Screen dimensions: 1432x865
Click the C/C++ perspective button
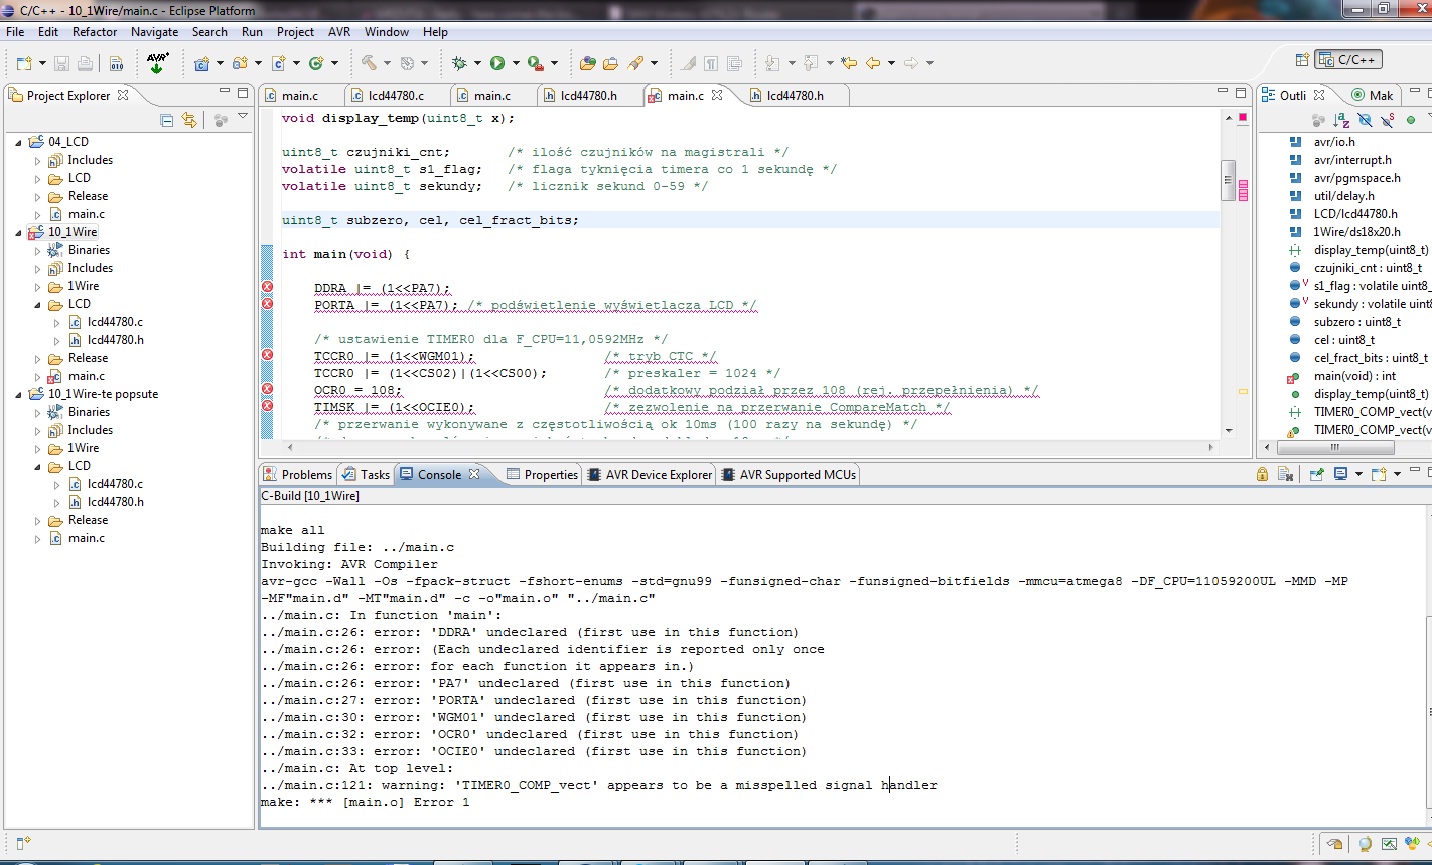[x=1348, y=60]
